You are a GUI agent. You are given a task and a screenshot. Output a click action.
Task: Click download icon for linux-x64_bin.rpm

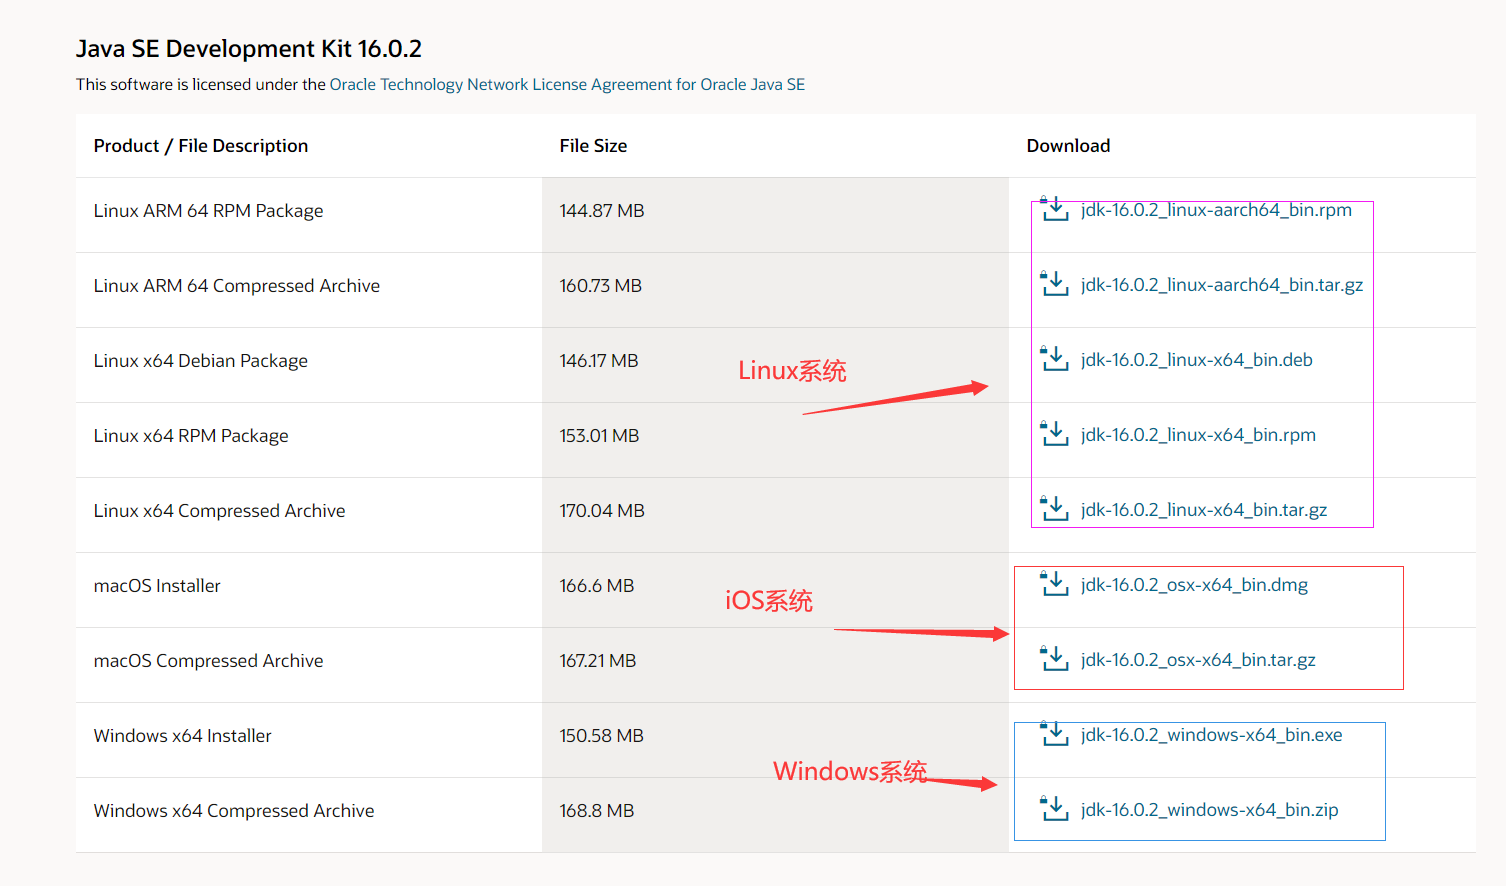(1054, 434)
